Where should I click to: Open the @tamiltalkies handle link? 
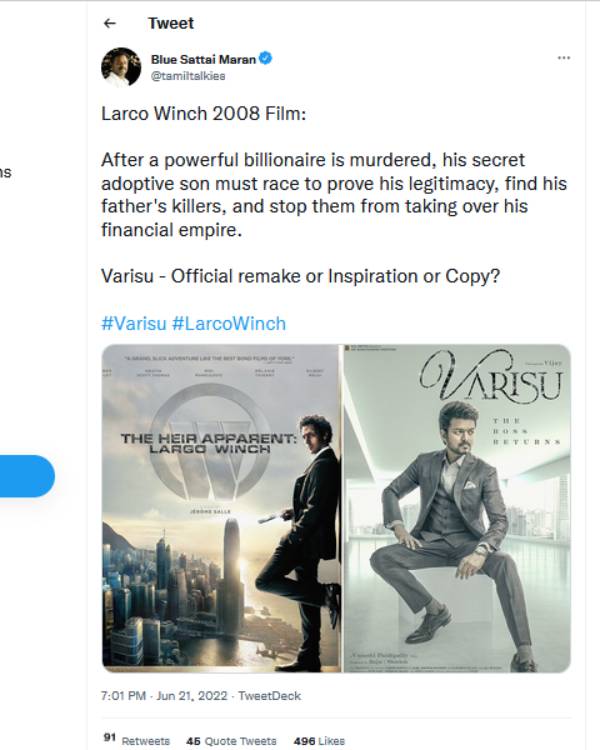point(188,76)
